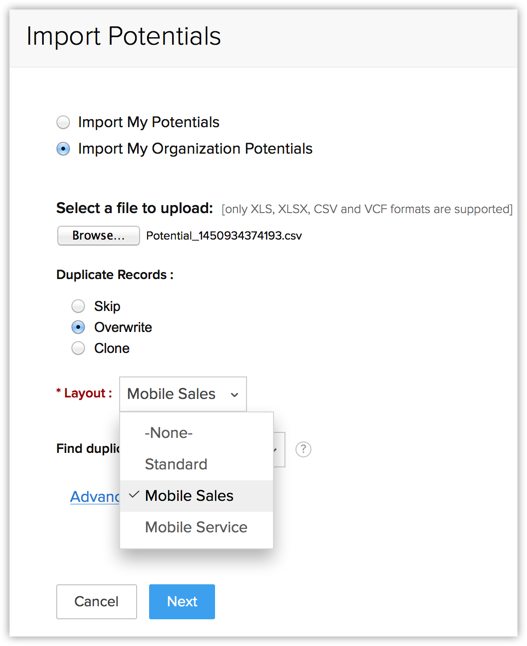Choose Clone for duplicate records
The image size is (527, 646).
78,348
